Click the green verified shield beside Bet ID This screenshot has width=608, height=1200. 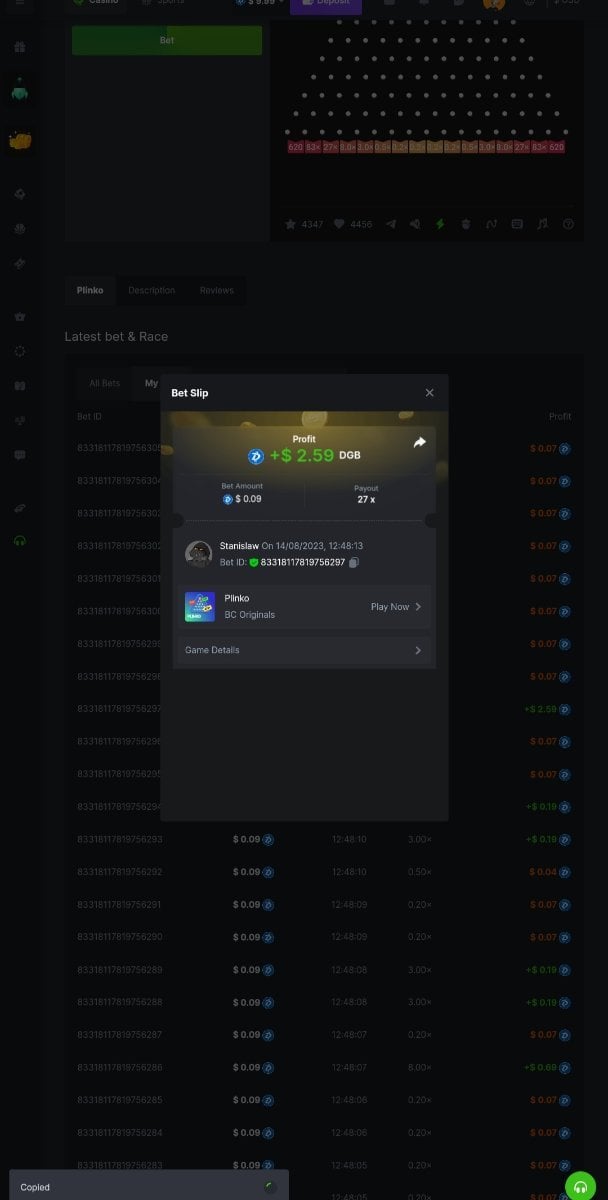point(254,563)
